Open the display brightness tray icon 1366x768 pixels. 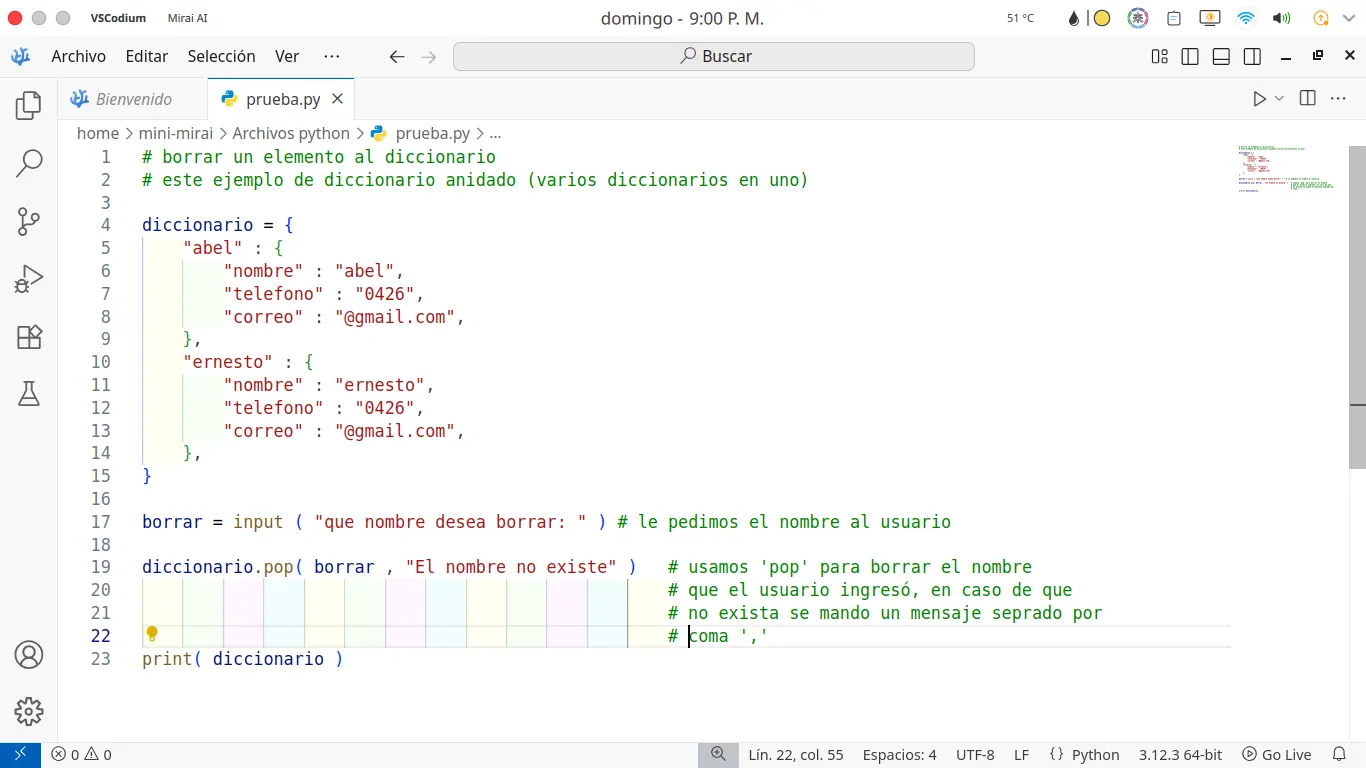tap(1209, 18)
